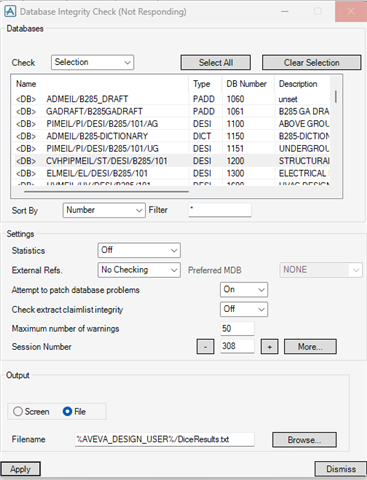The width and height of the screenshot is (367, 480).
Task: Open the Check combo box set to Selection
Action: [92, 62]
